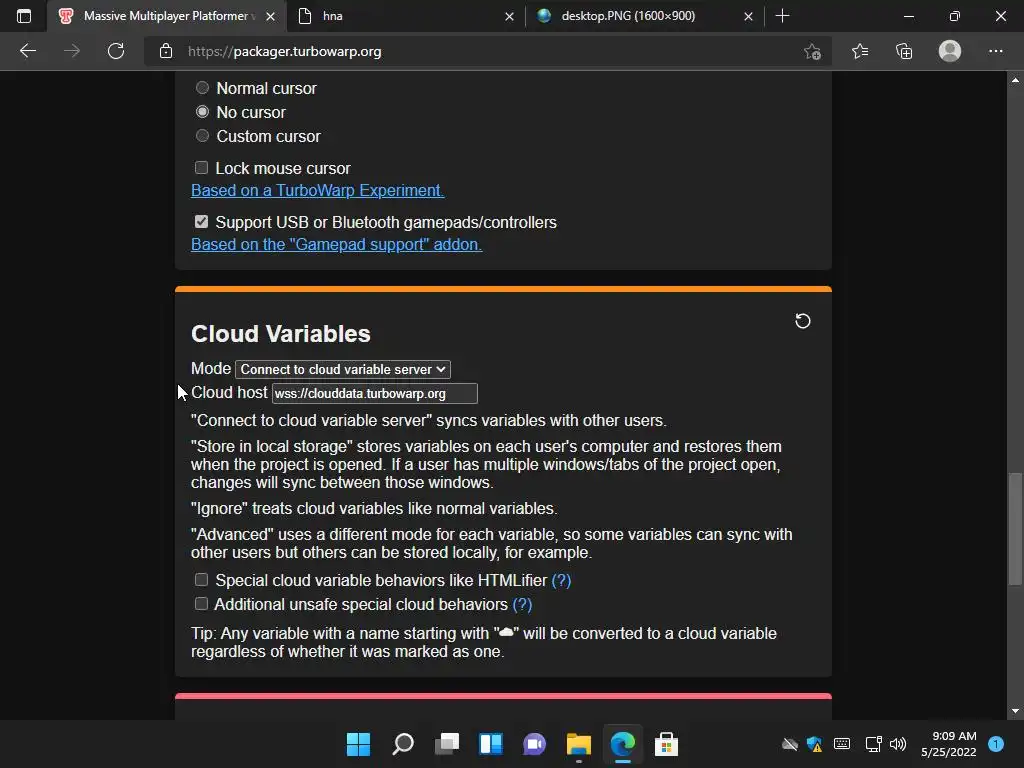This screenshot has width=1024, height=768.
Task: Select the No cursor option
Action: coord(202,112)
